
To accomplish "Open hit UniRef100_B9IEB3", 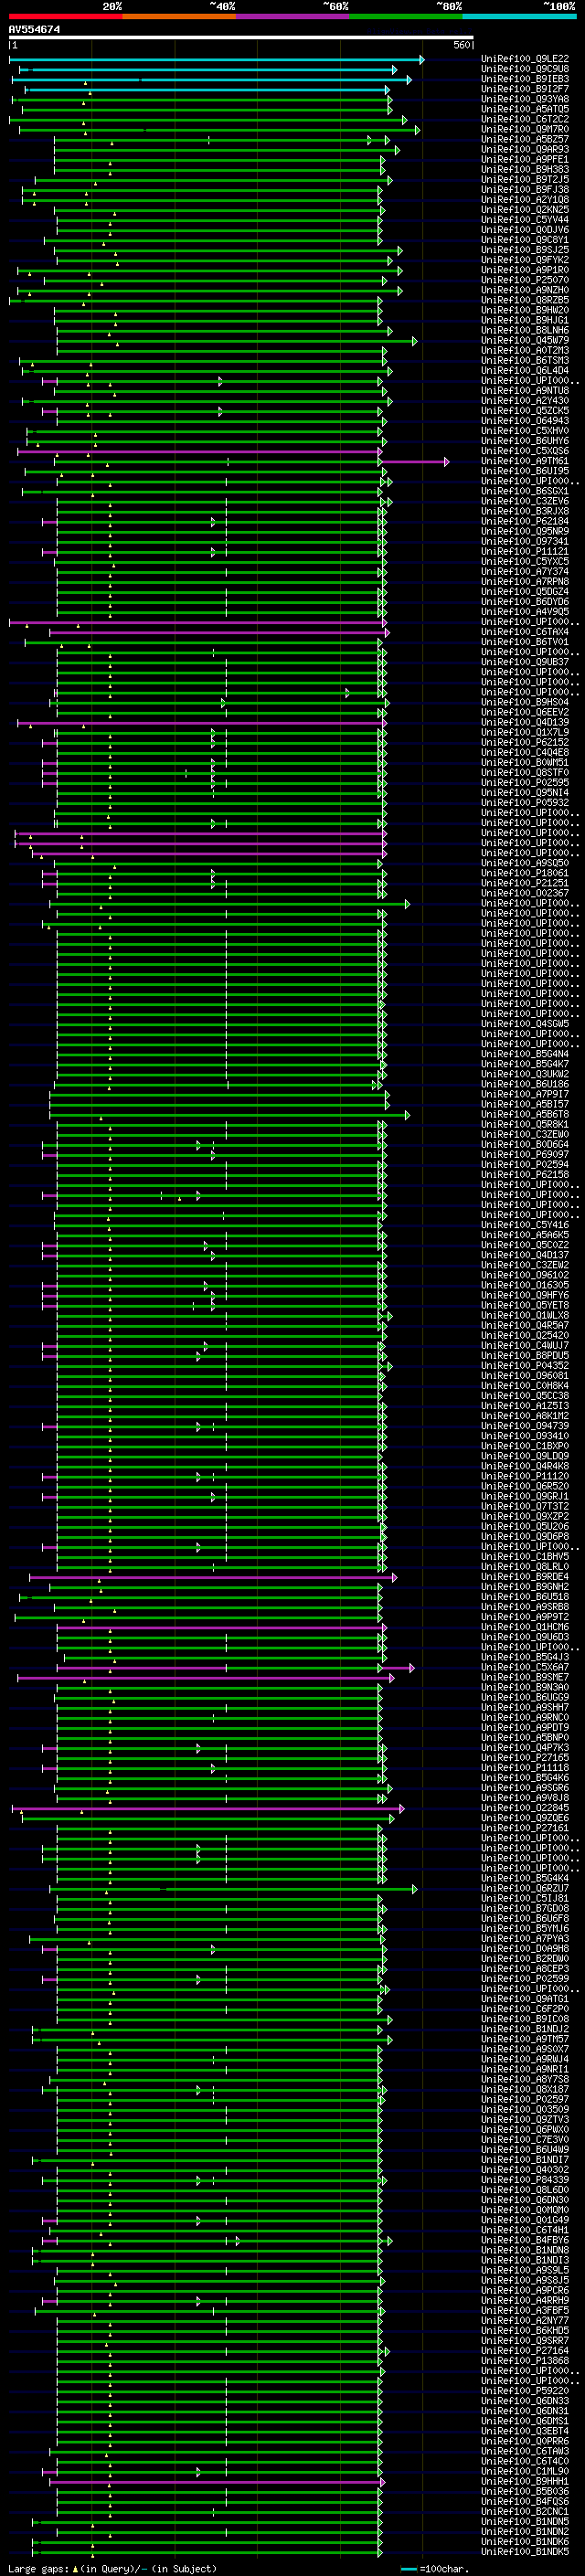I will 525,79.
